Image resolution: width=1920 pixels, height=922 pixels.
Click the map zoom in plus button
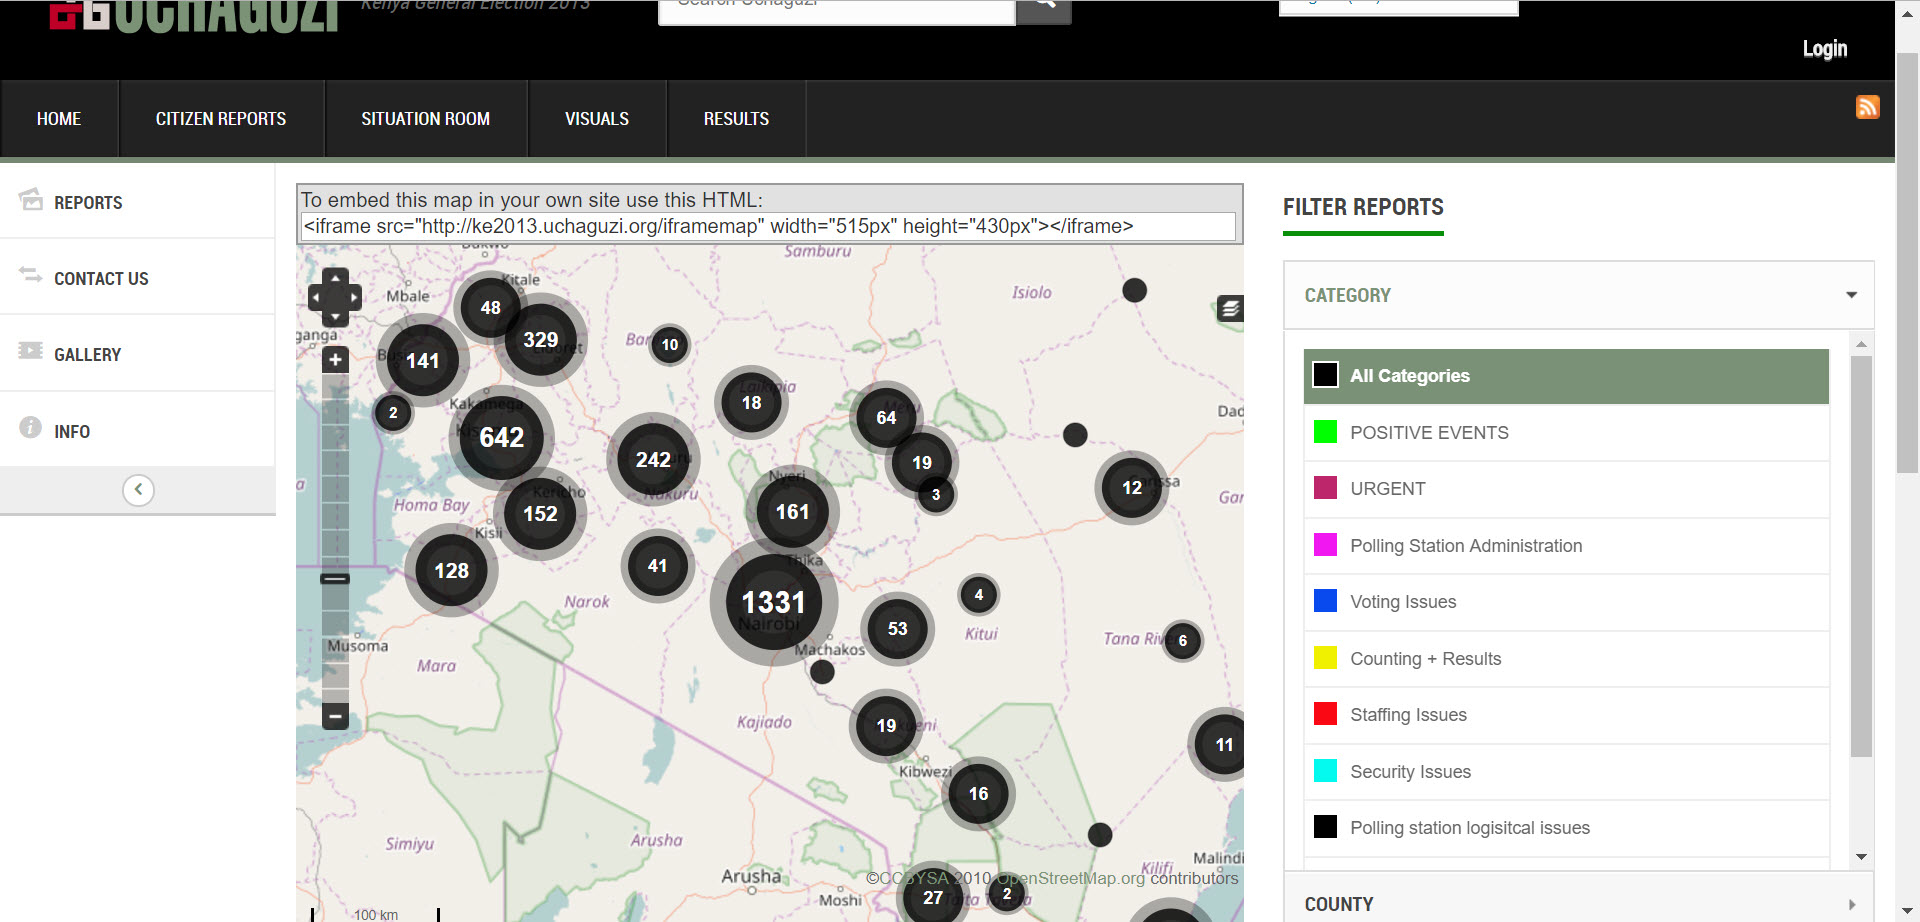pyautogui.click(x=335, y=360)
